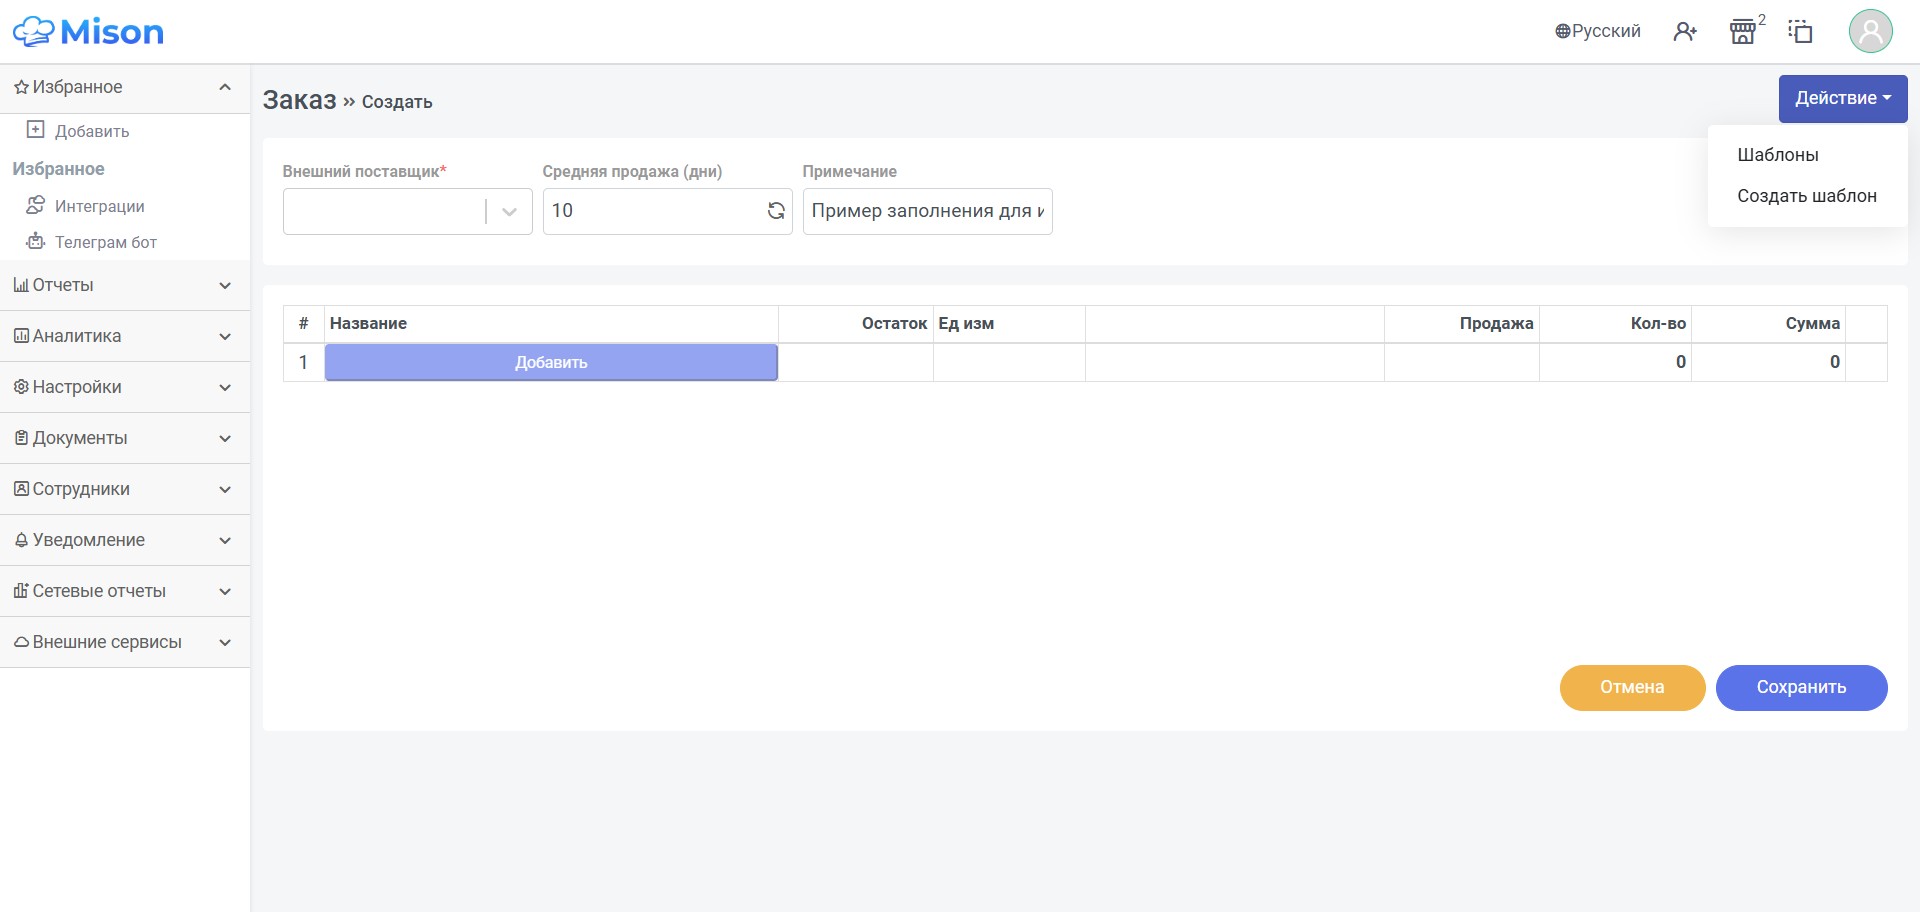This screenshot has width=1920, height=912.
Task: Open the user profile avatar
Action: (1870, 31)
